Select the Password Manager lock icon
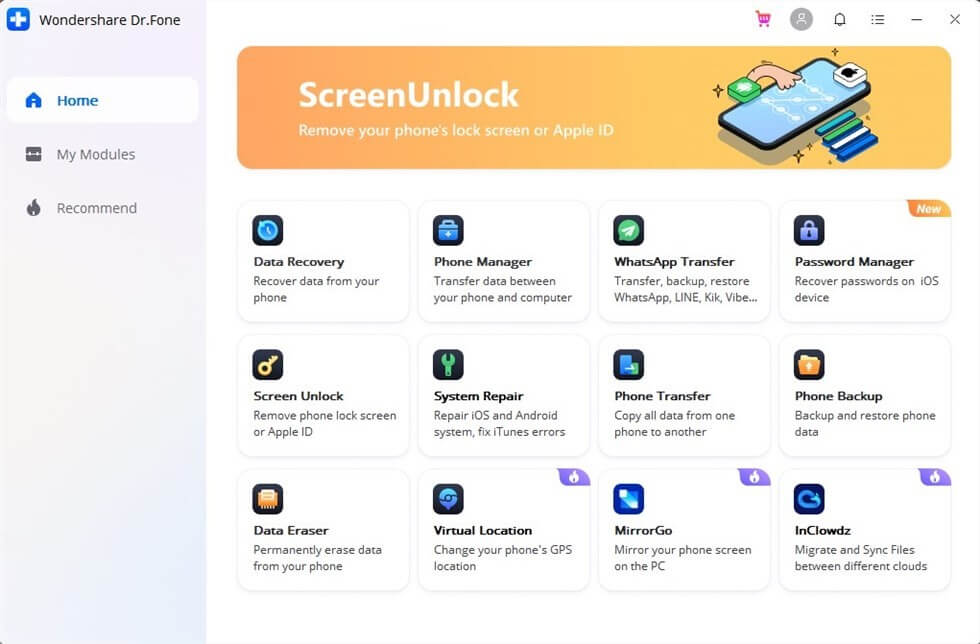The image size is (980, 644). [809, 230]
